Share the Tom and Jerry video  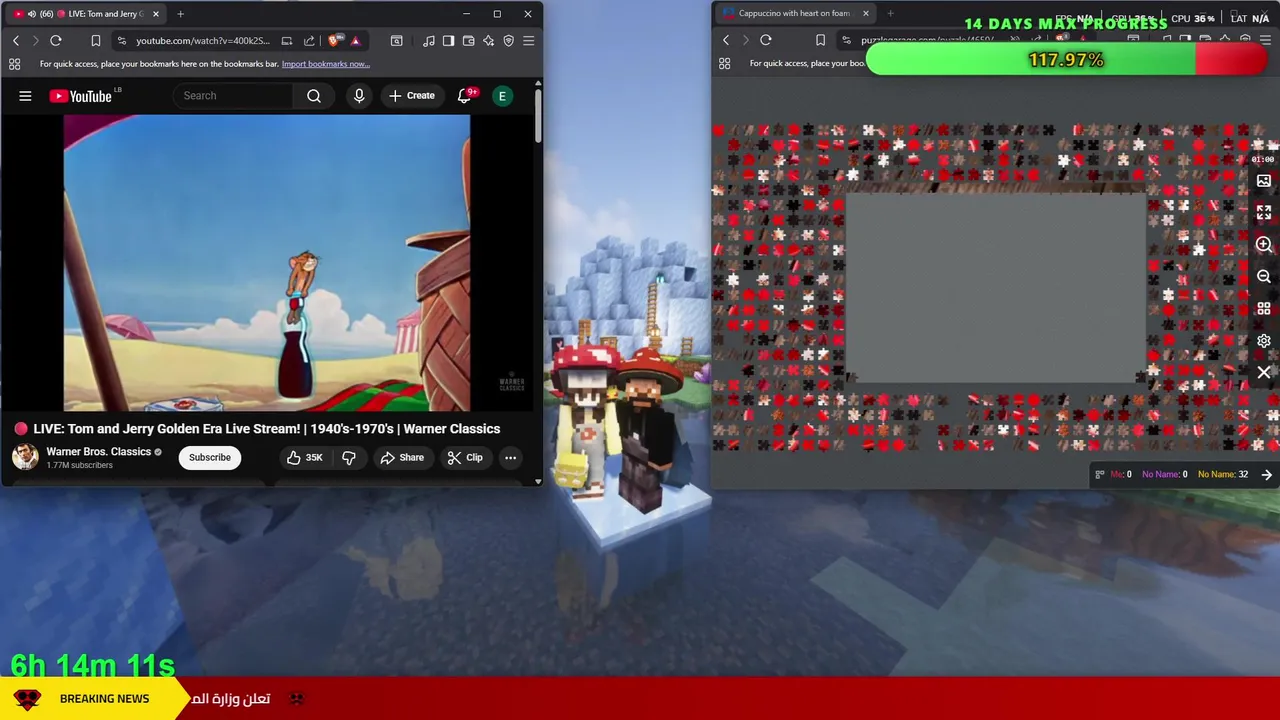[402, 458]
